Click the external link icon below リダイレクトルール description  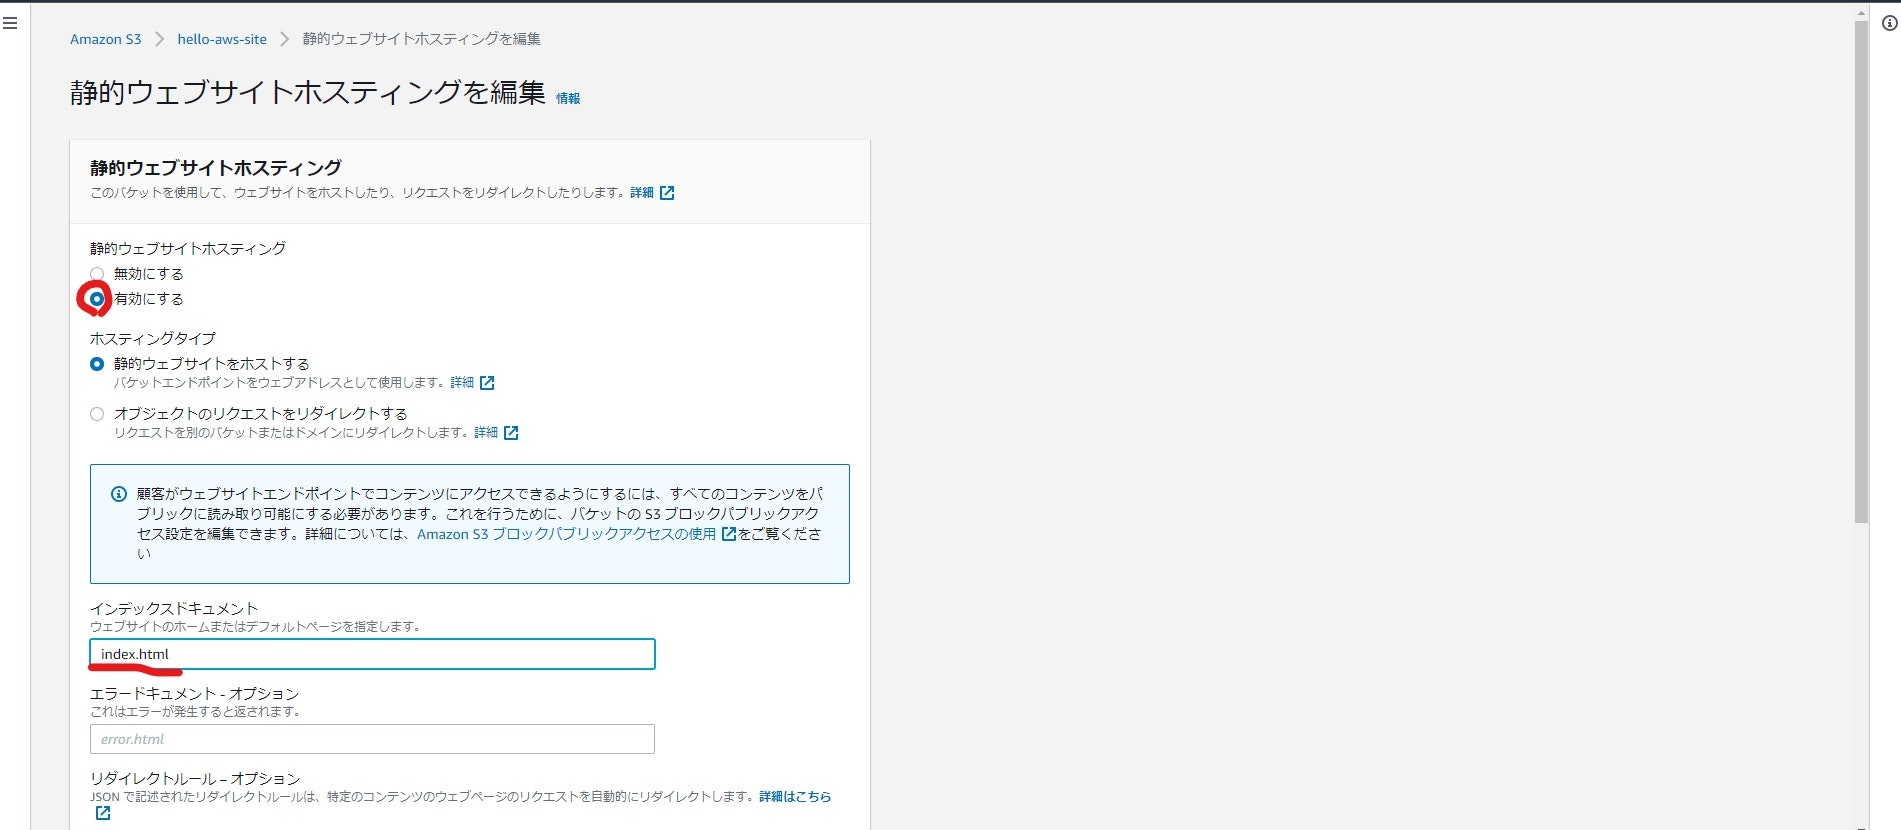click(x=103, y=813)
